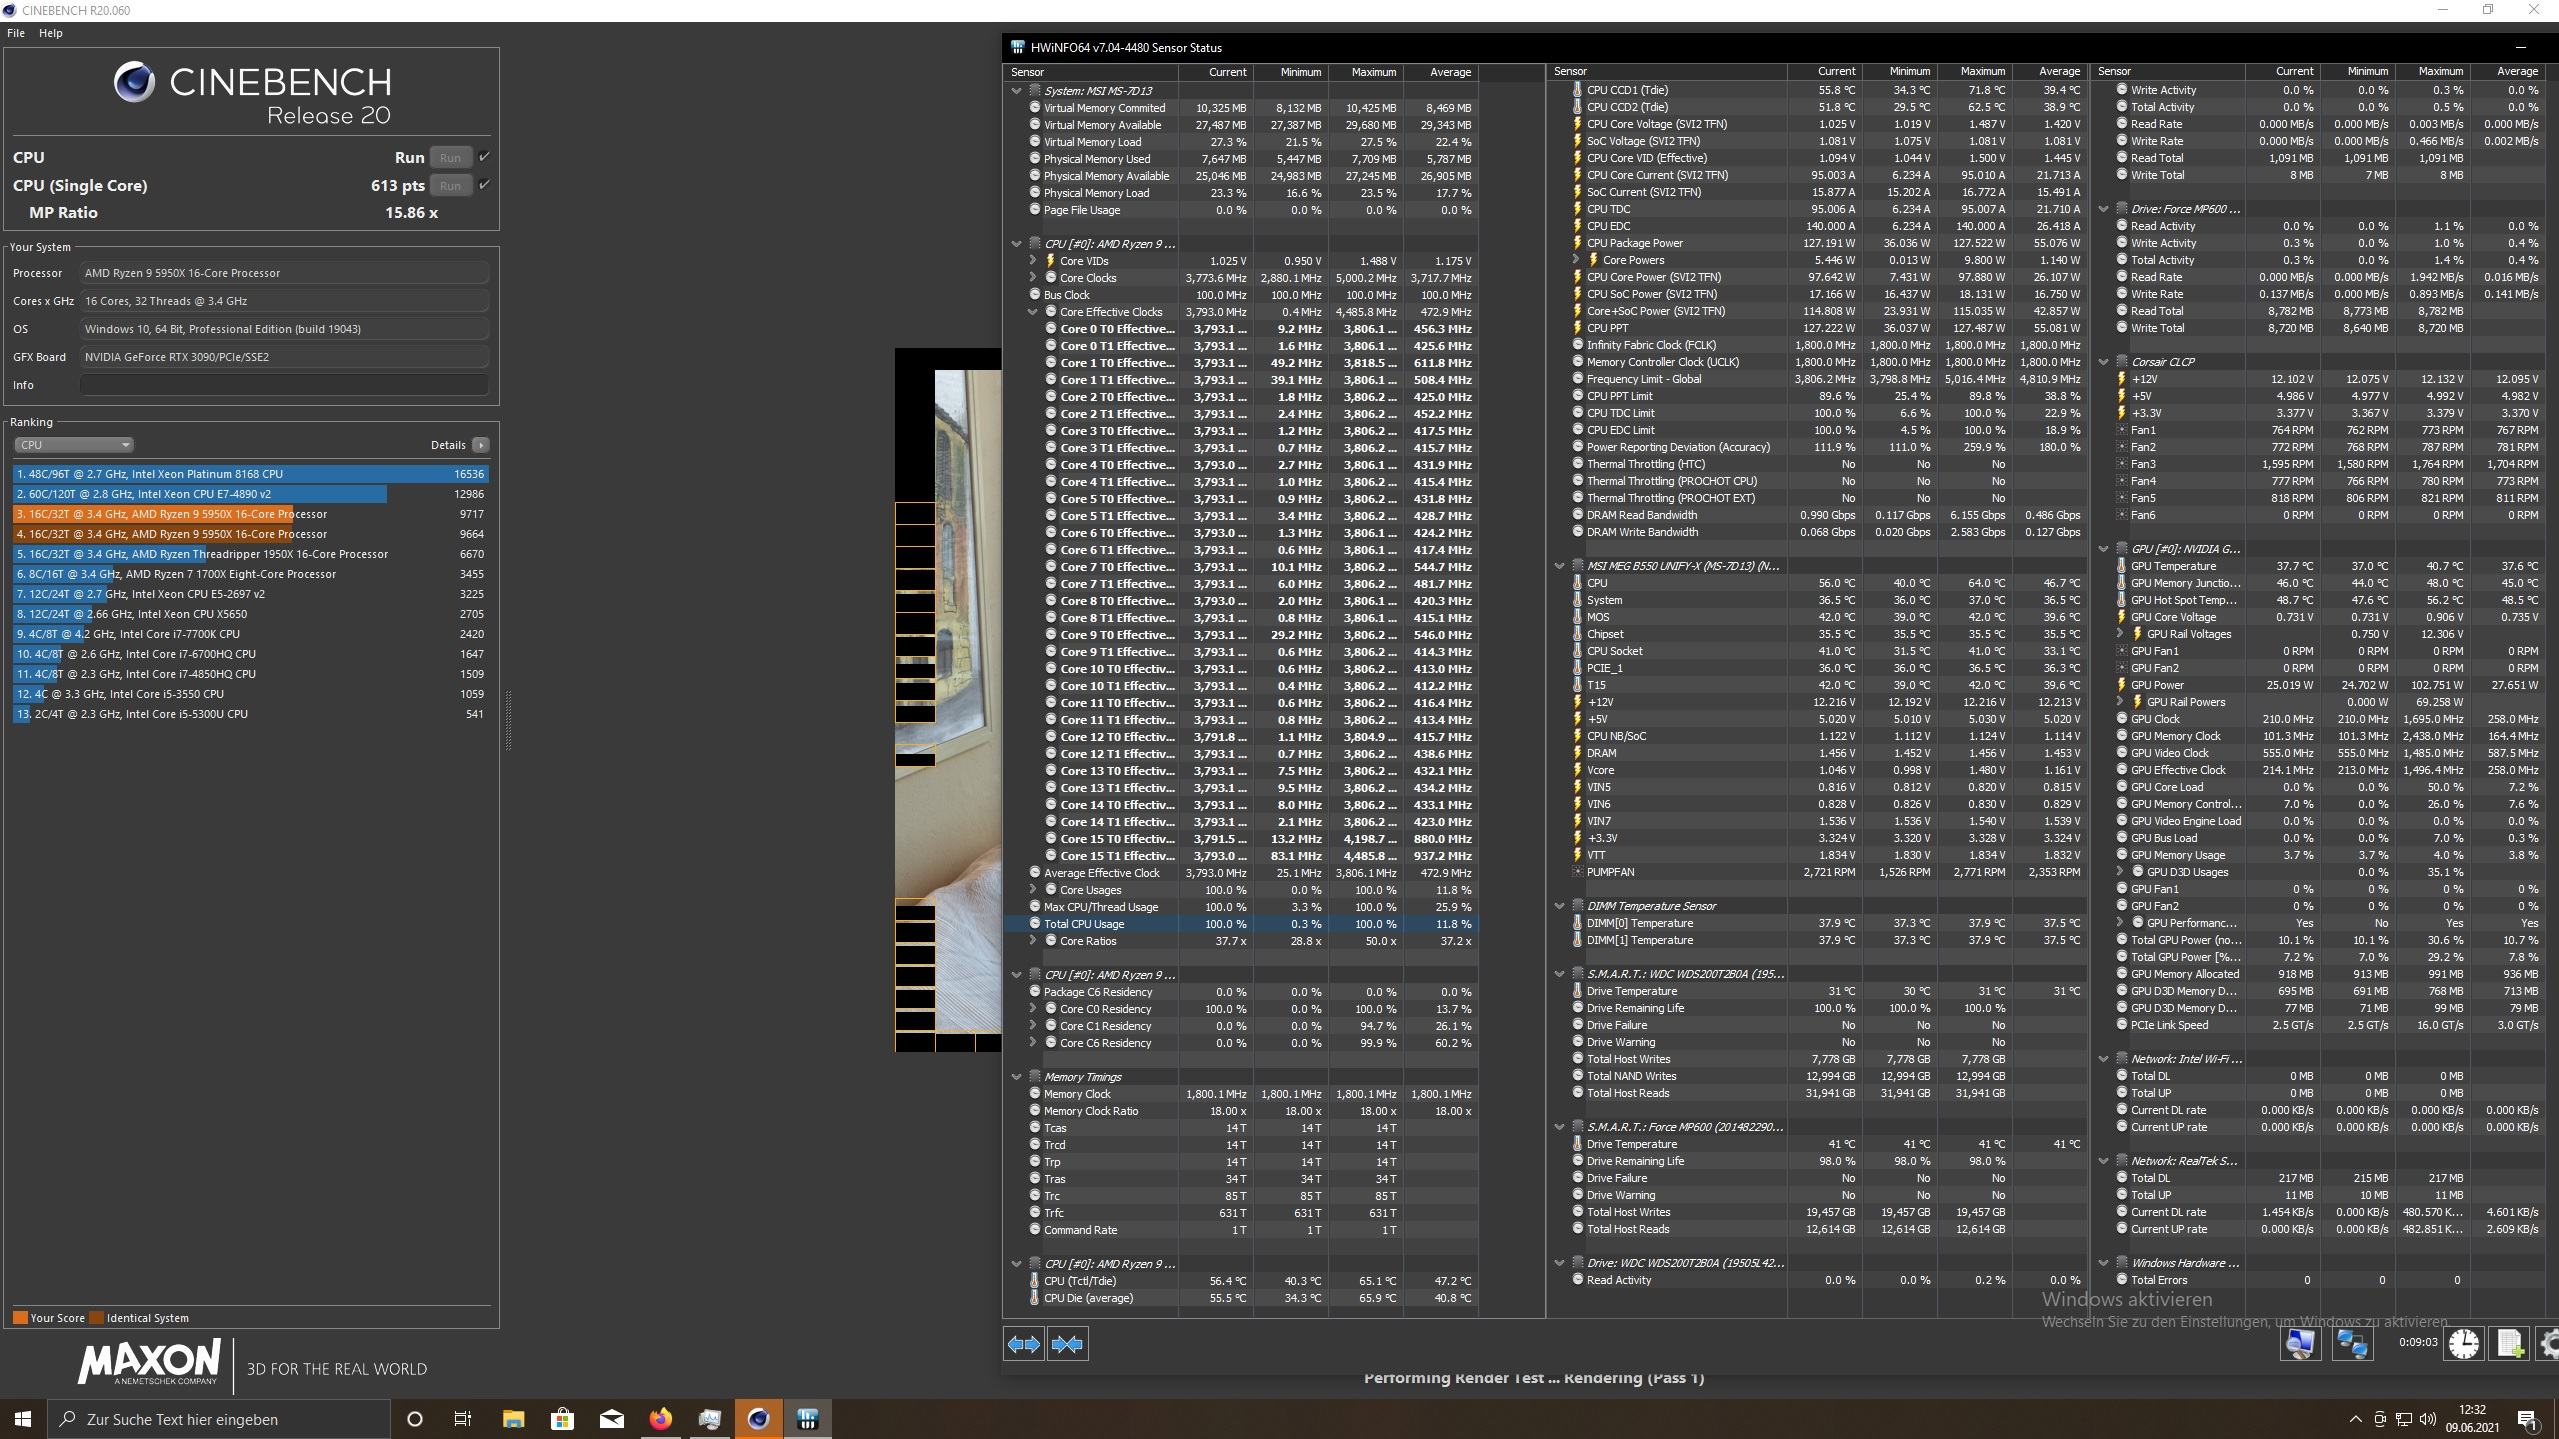Select the Intel Core i7-7700K ranking entry

251,634
